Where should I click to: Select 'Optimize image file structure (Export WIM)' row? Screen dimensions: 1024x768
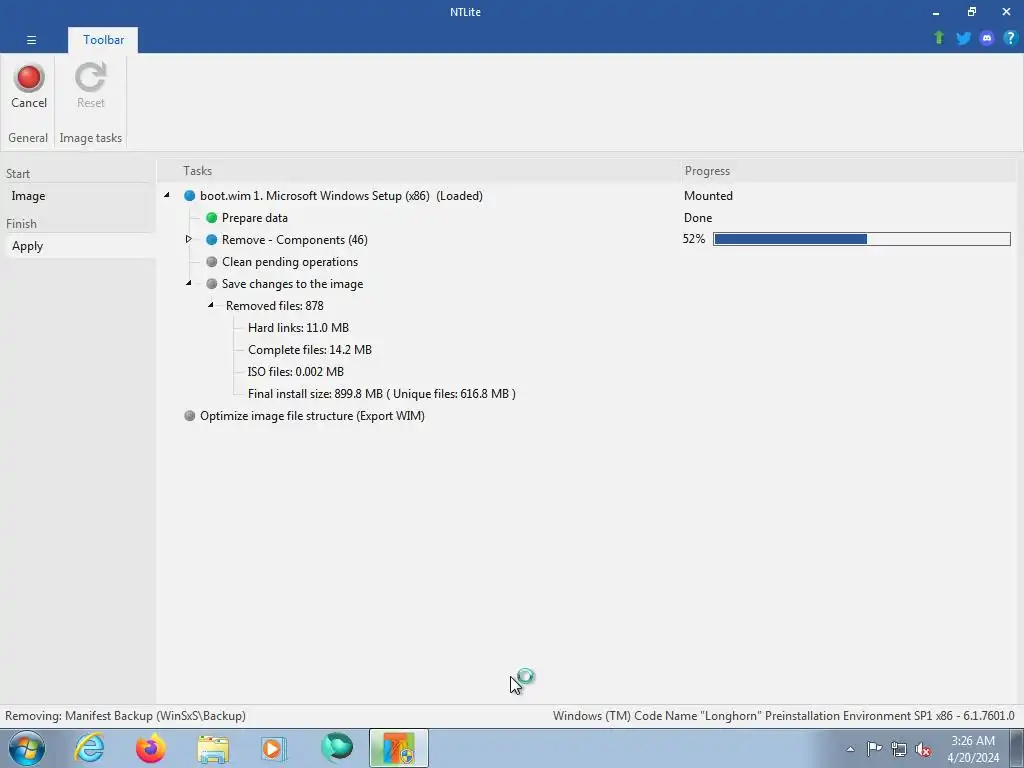tap(312, 416)
